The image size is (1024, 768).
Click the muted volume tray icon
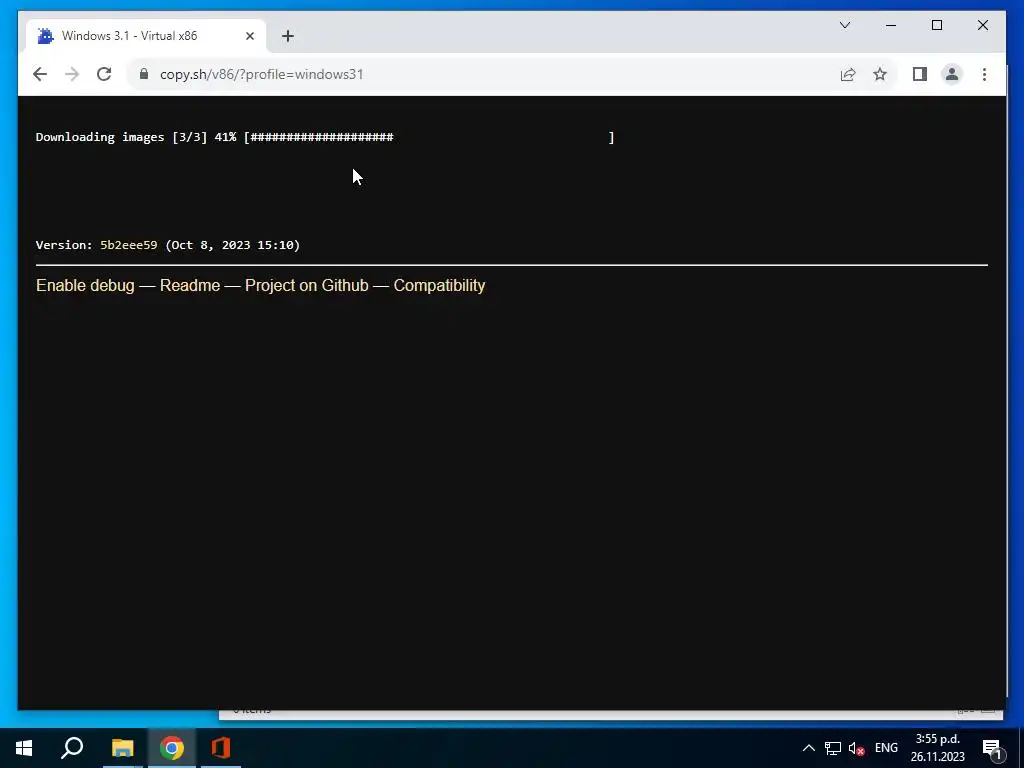point(856,748)
